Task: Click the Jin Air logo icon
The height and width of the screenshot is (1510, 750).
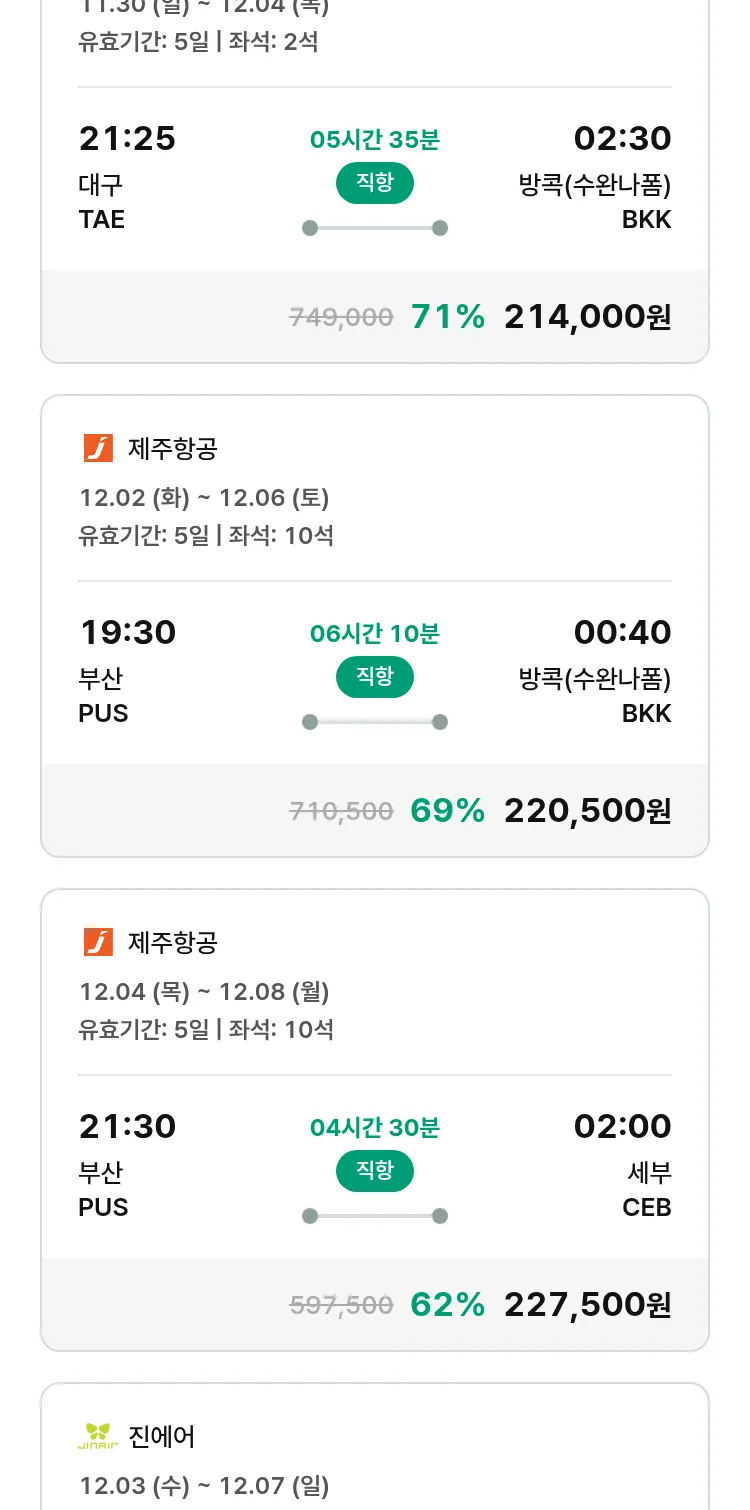Action: (98, 1436)
